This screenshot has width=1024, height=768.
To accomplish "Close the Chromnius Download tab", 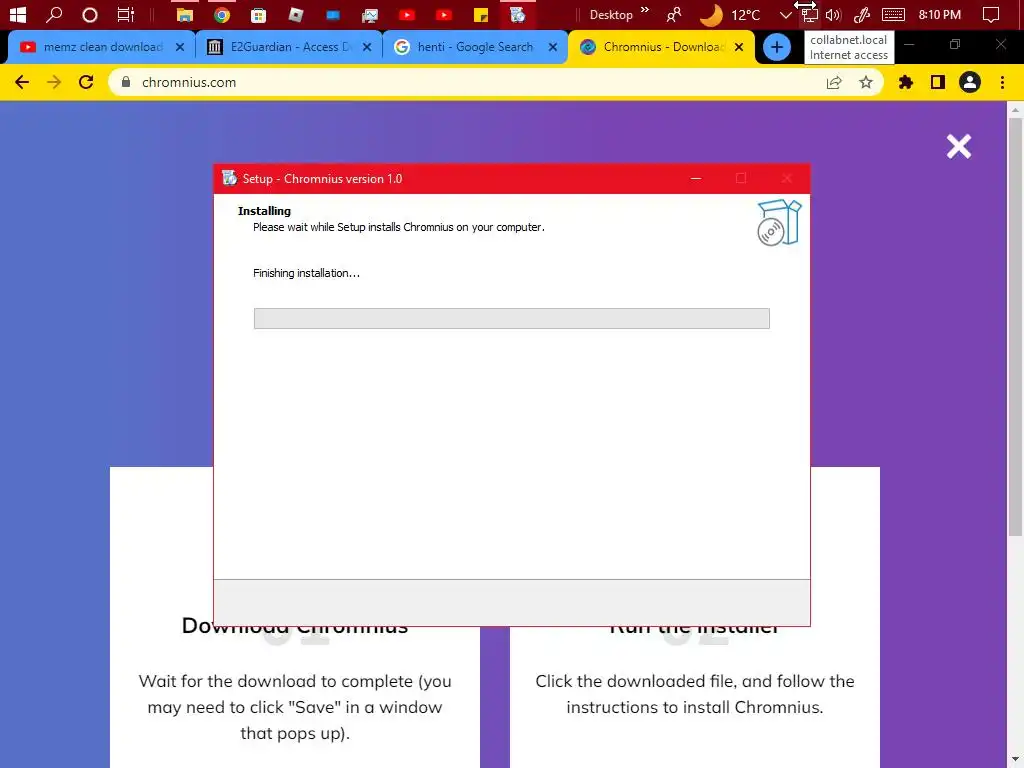I will [739, 47].
